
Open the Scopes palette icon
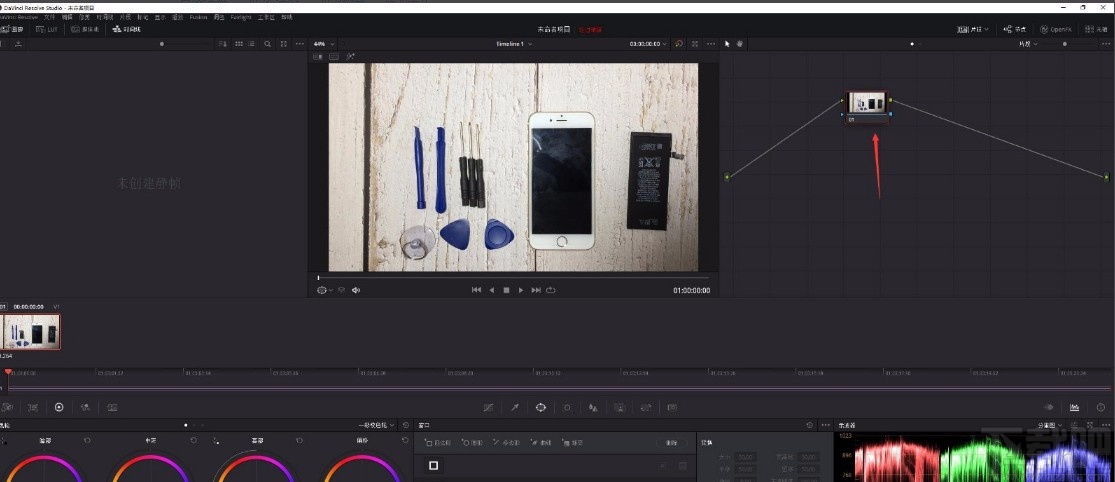[x=1074, y=407]
